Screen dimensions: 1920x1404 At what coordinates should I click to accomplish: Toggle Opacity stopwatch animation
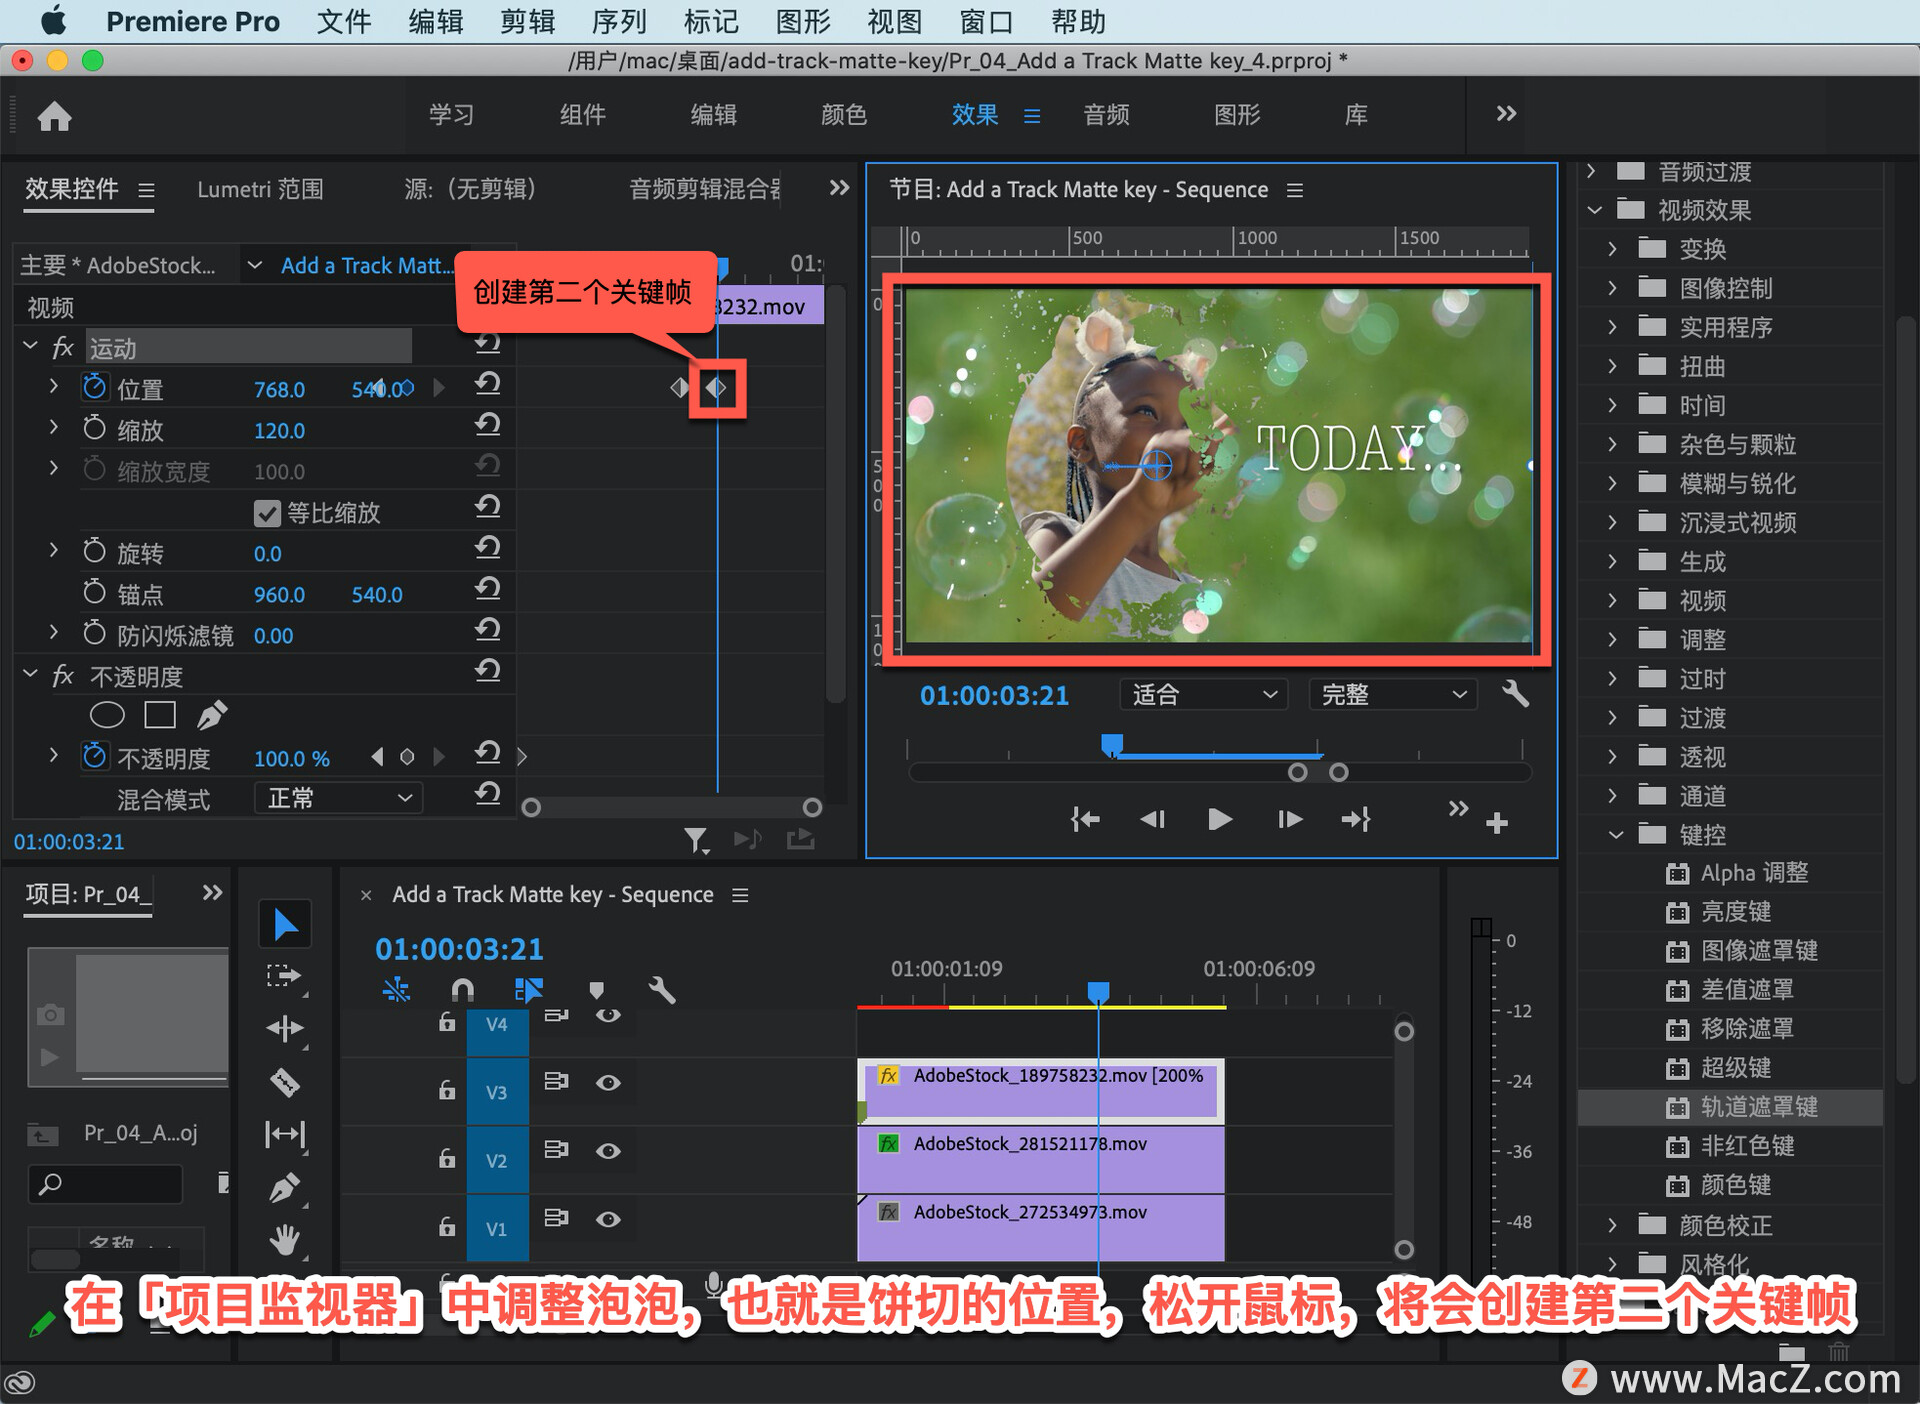[x=94, y=756]
